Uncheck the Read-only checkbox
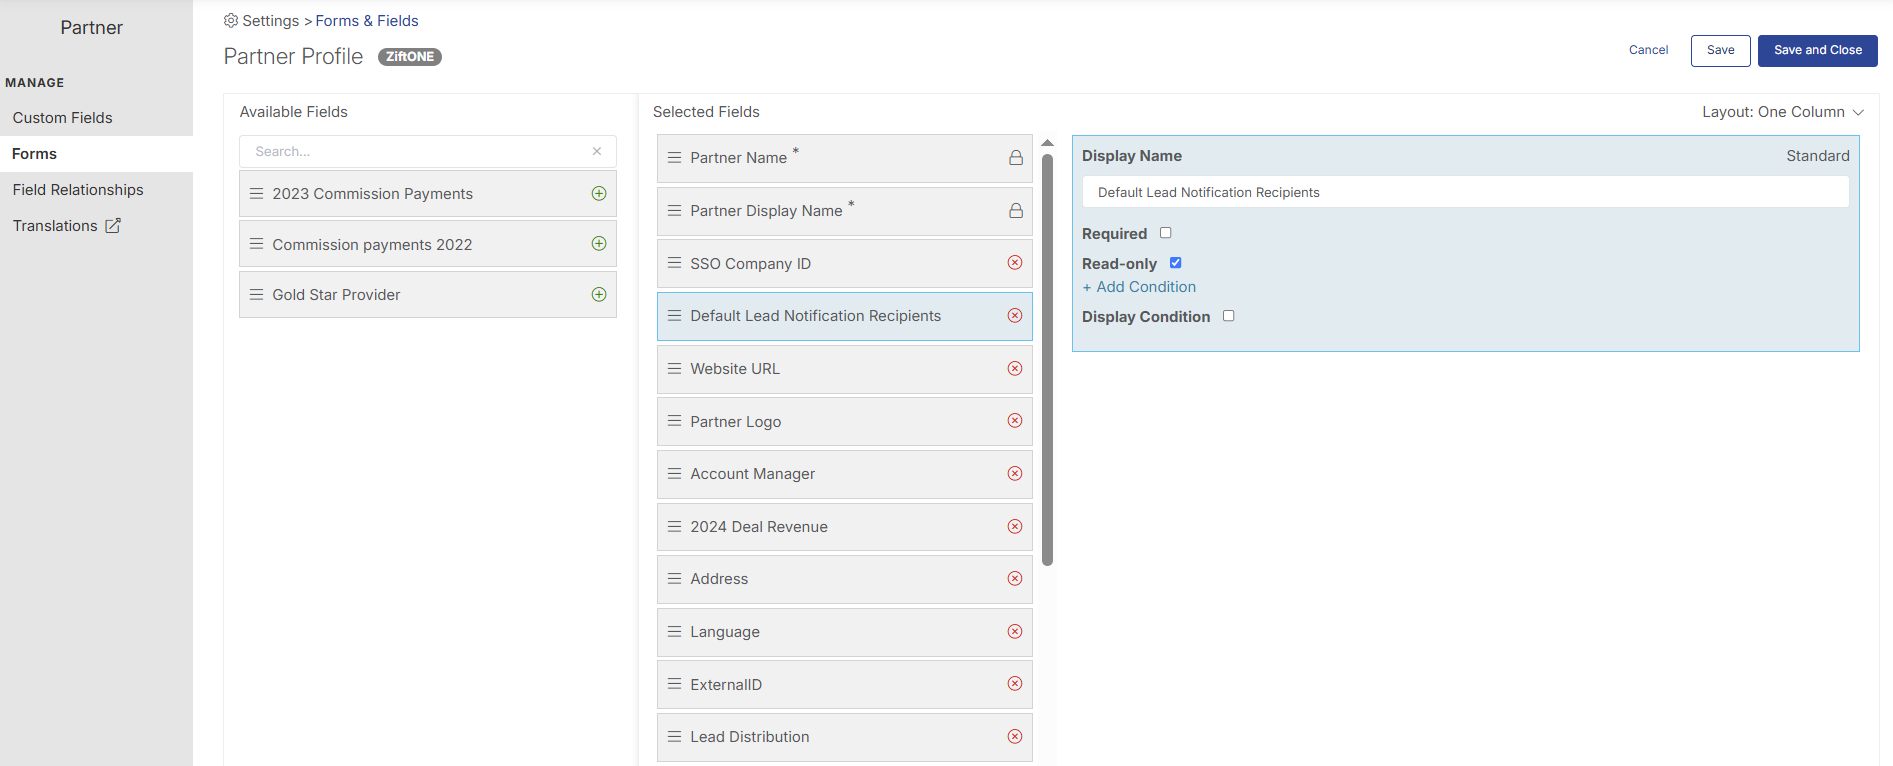The width and height of the screenshot is (1893, 766). coord(1176,263)
